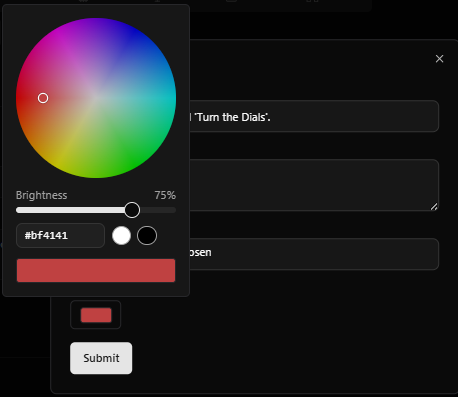
Task: Click the 75% brightness value
Action: (165, 195)
